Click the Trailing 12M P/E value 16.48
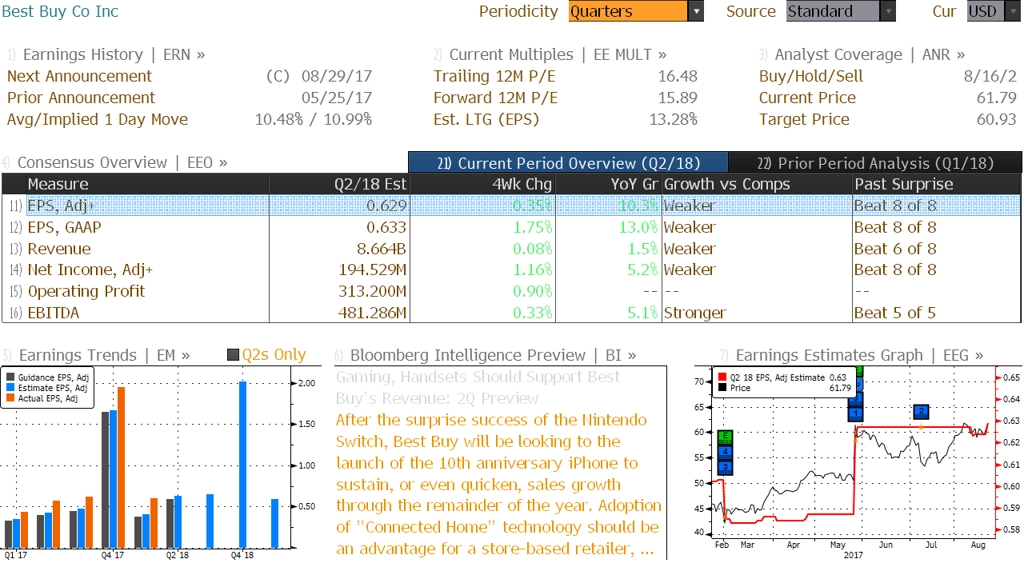The height and width of the screenshot is (563, 1024). pyautogui.click(x=677, y=76)
